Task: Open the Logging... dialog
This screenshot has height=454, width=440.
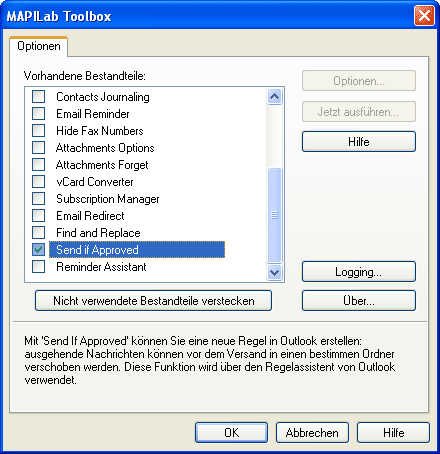Action: (x=359, y=272)
